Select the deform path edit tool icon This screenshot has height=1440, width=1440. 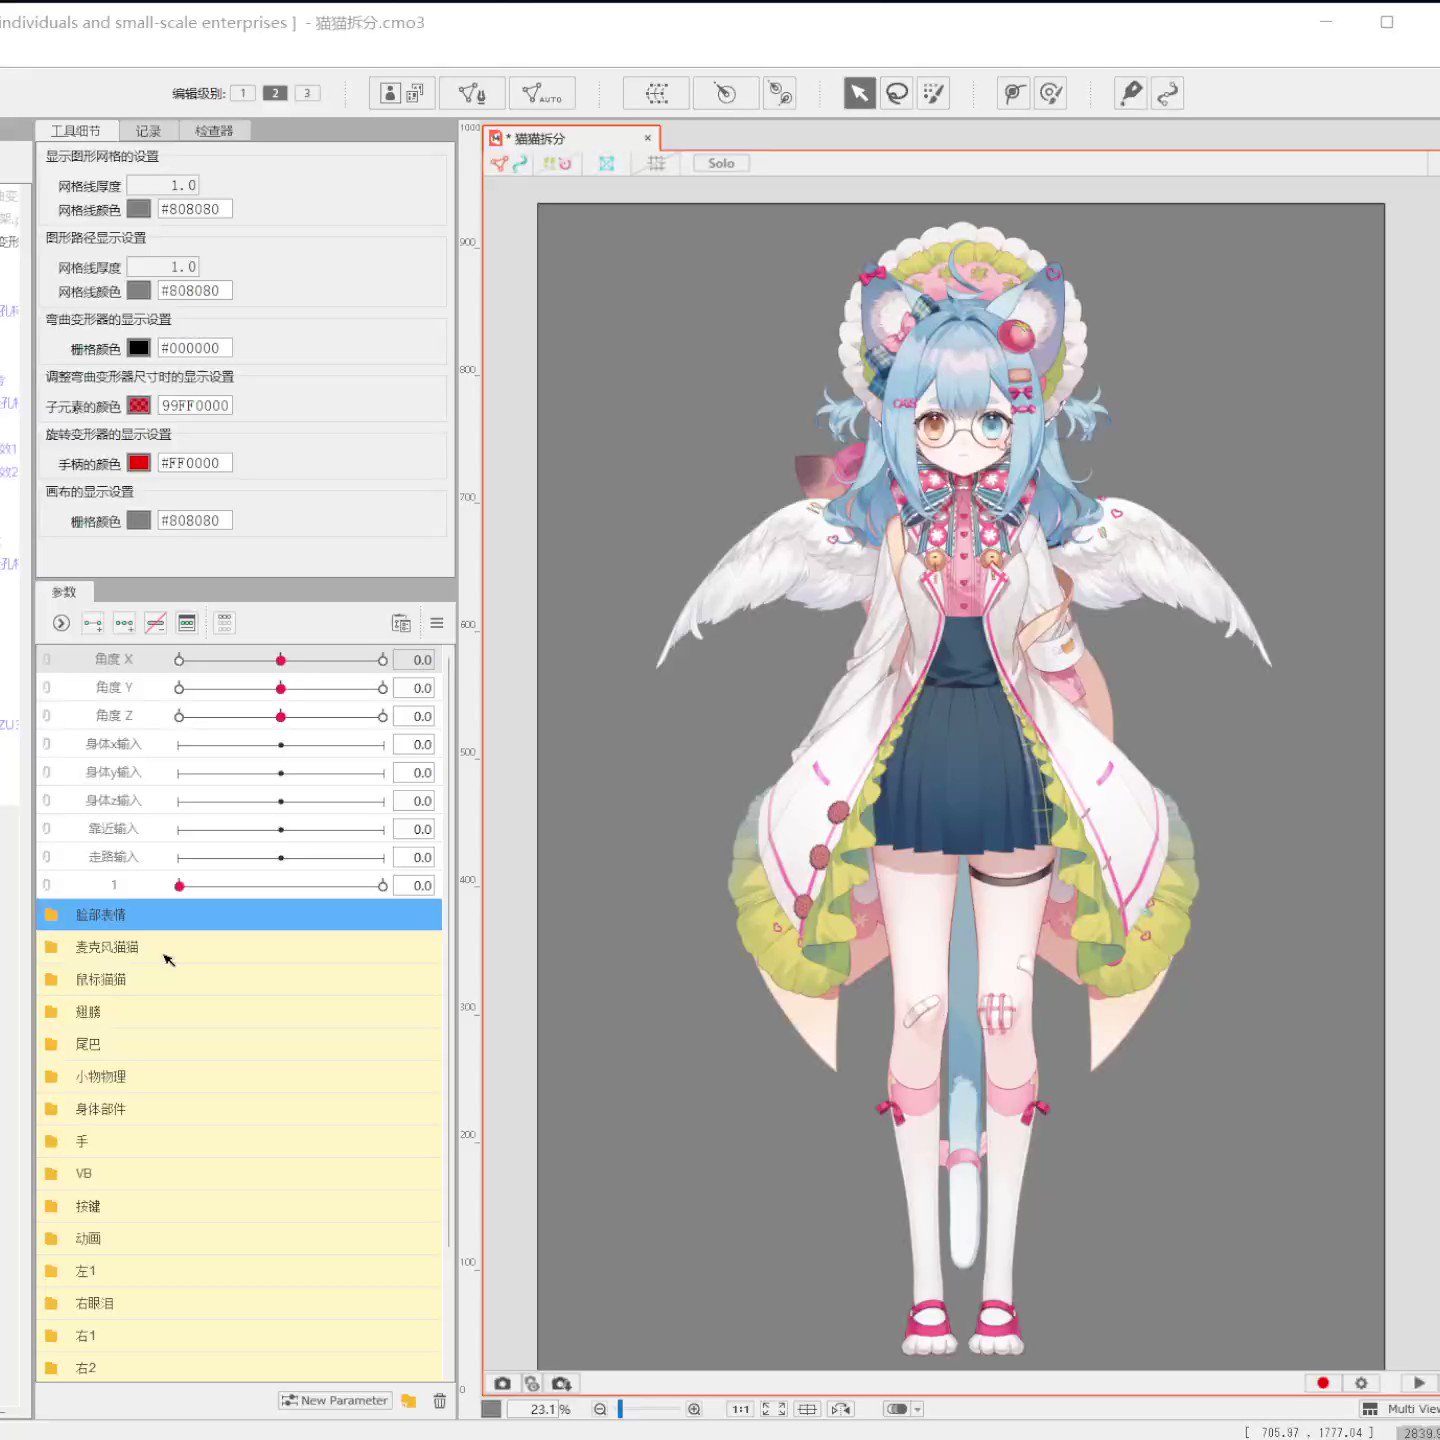point(1050,93)
